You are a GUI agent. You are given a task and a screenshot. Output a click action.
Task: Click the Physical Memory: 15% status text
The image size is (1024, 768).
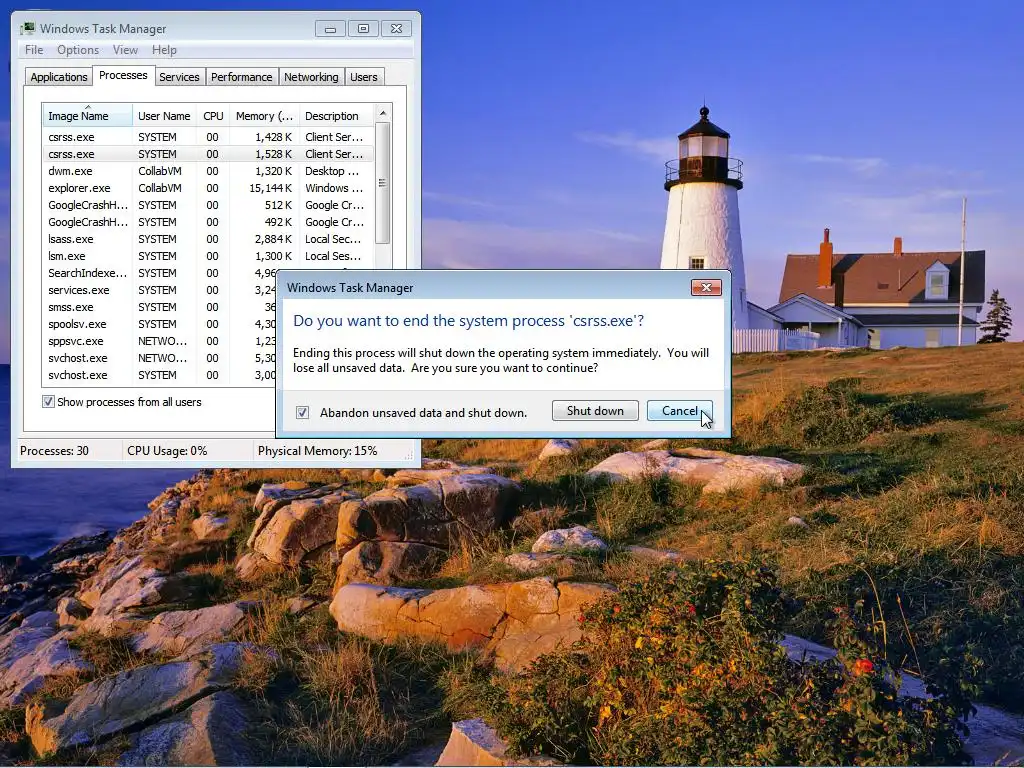(x=317, y=451)
